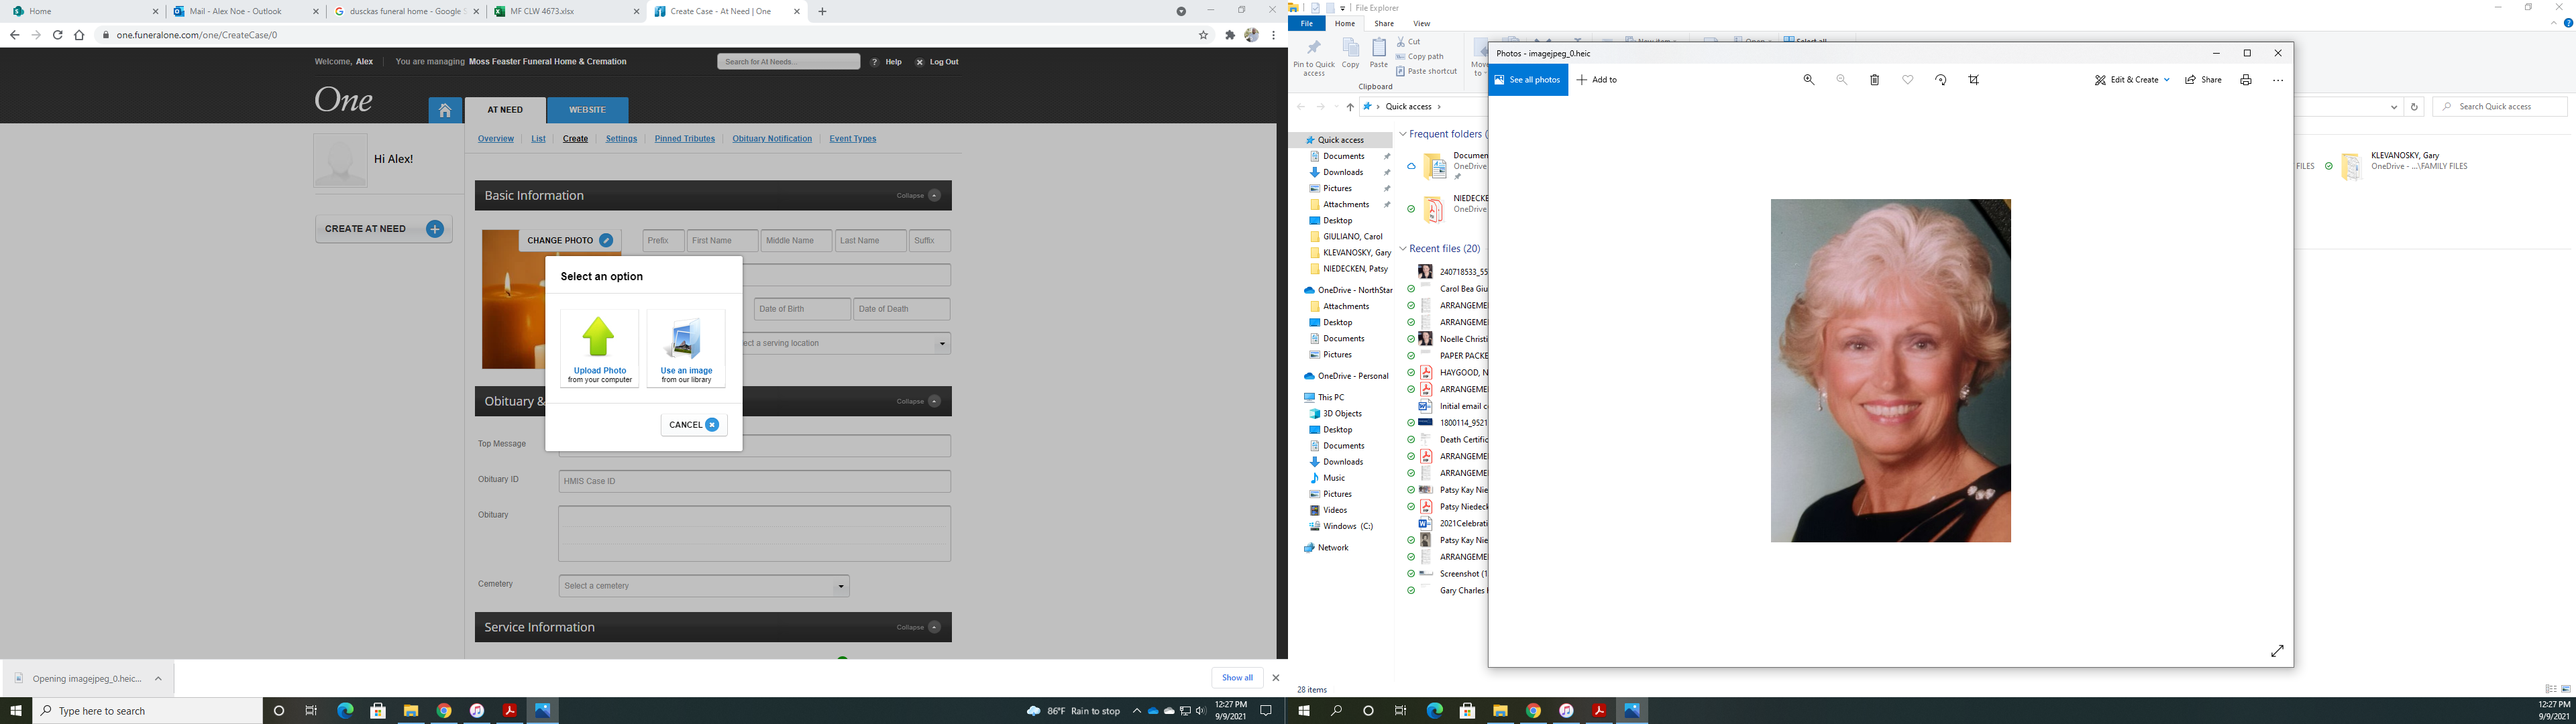Open the Select a cemetery dropdown
Viewport: 2576px width, 724px height.
click(x=703, y=586)
